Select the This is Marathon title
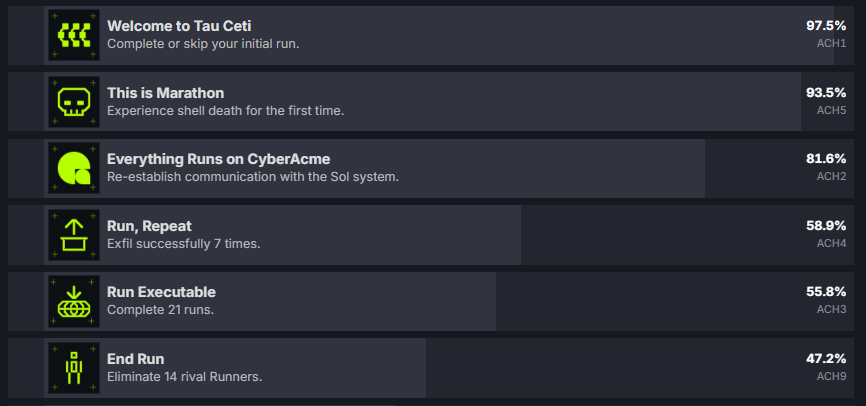Image resolution: width=866 pixels, height=406 pixels. pyautogui.click(x=165, y=93)
